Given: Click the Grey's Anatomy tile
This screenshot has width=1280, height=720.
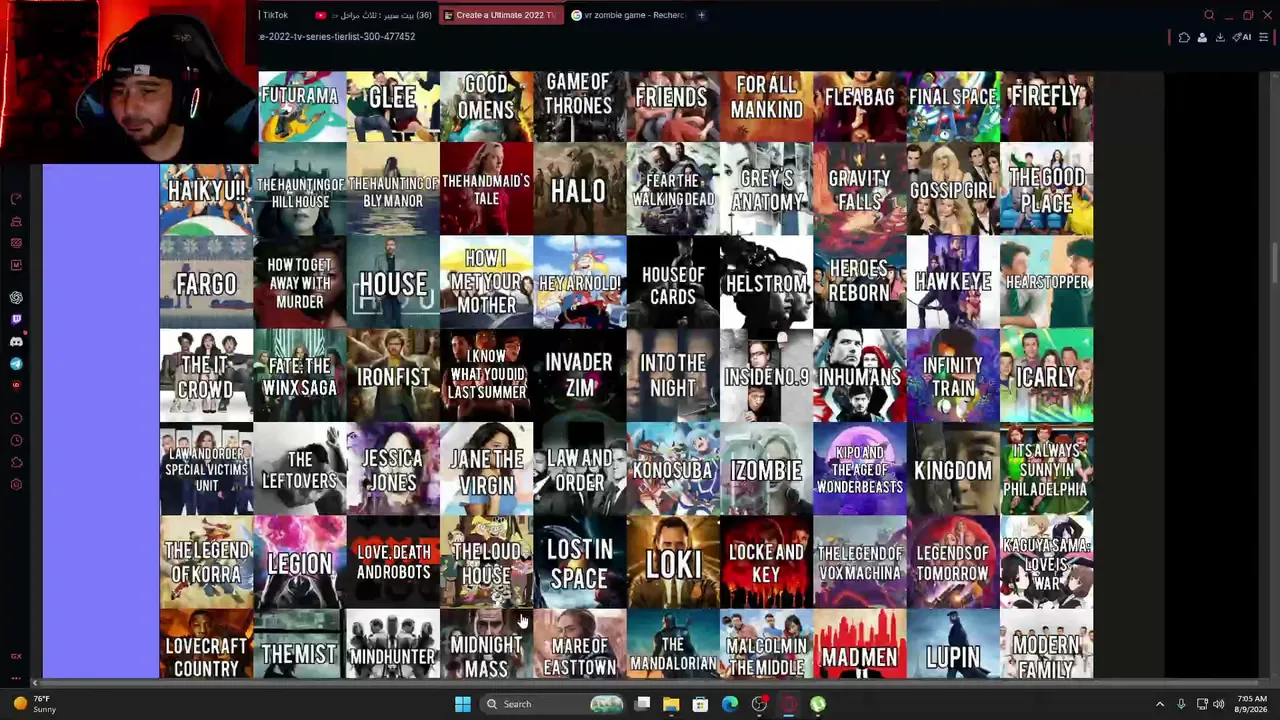Looking at the screenshot, I should [766, 189].
